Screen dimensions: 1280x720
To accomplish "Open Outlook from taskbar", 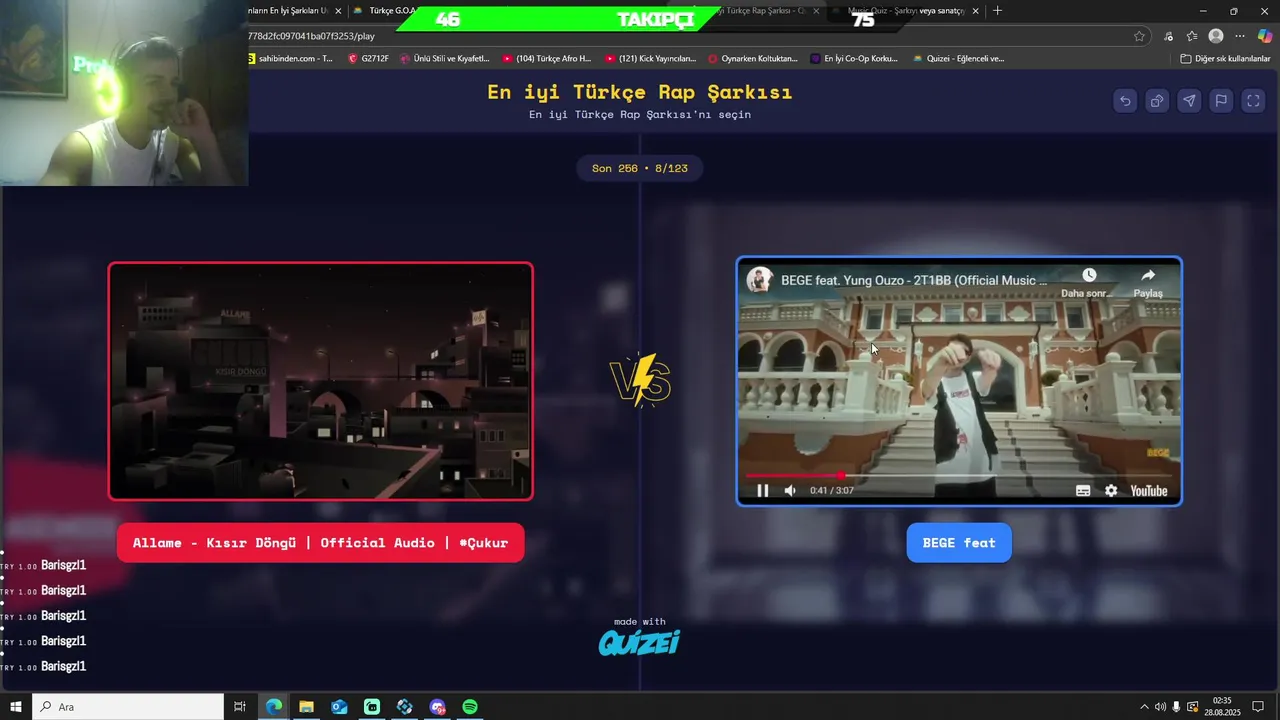I will tap(339, 707).
